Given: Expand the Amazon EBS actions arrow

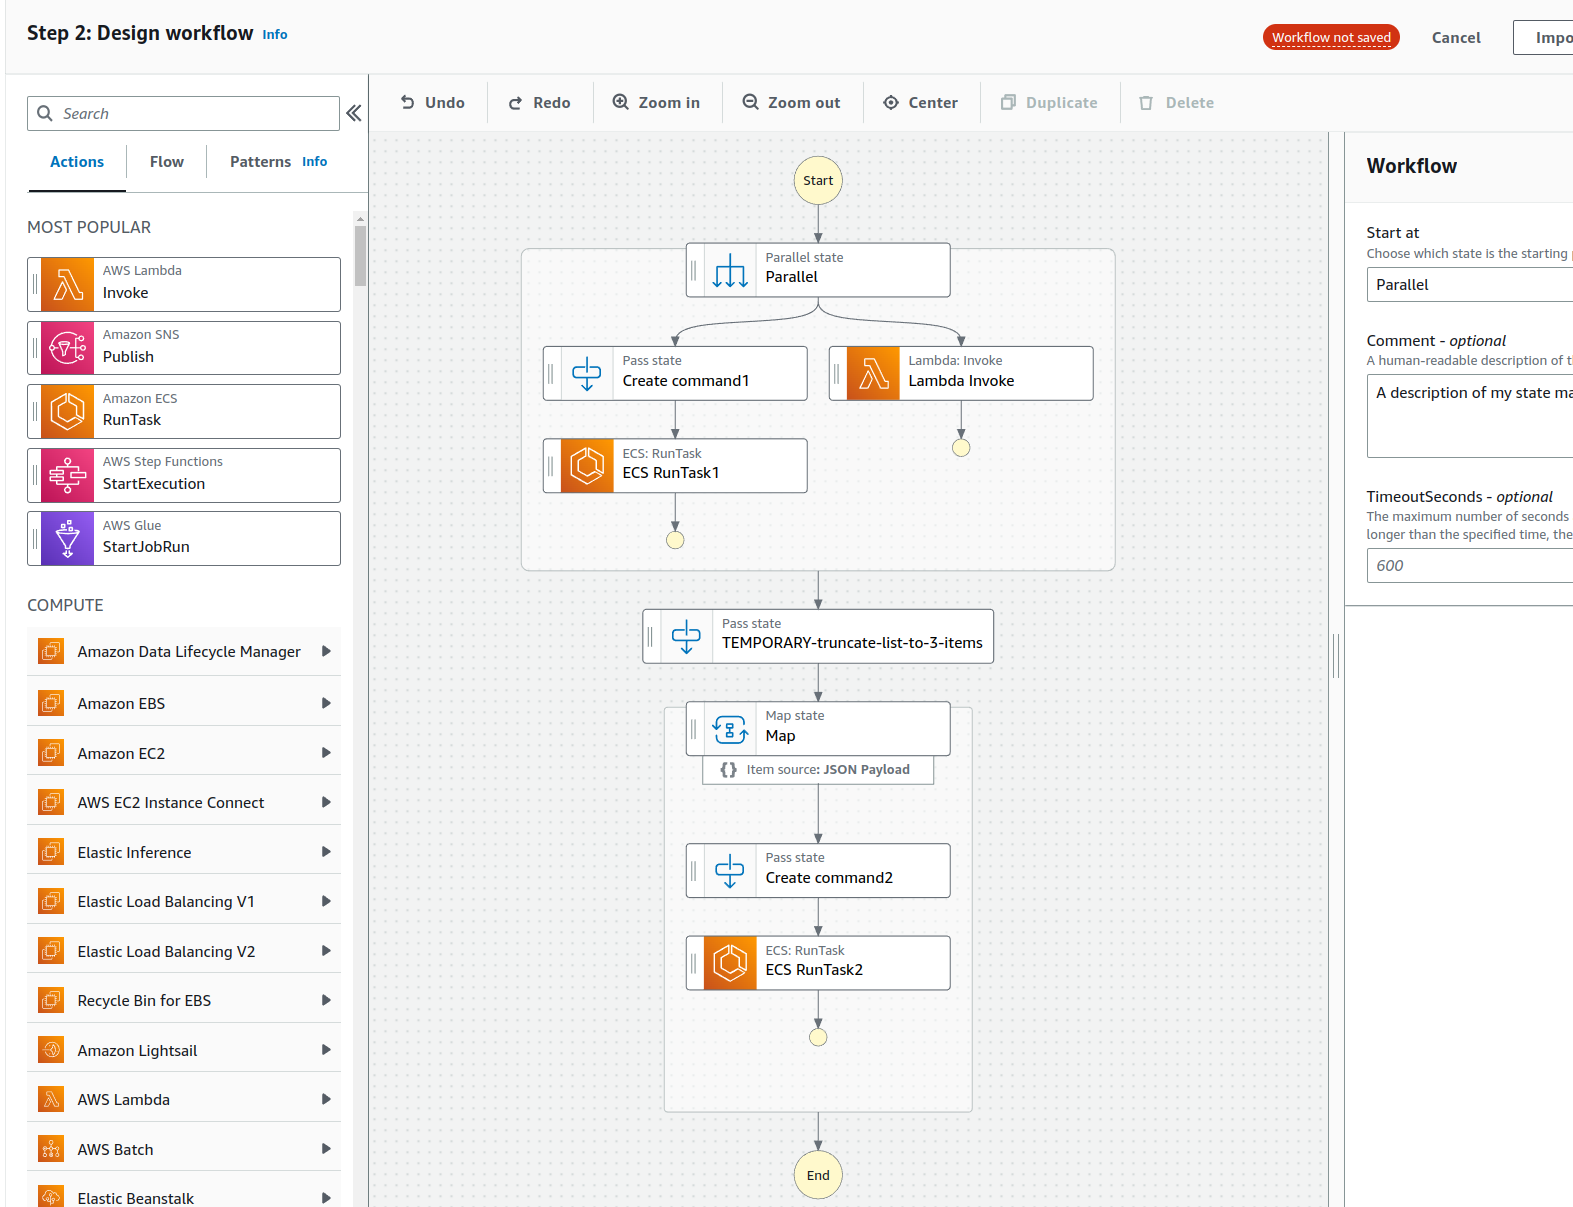Looking at the screenshot, I should [326, 703].
